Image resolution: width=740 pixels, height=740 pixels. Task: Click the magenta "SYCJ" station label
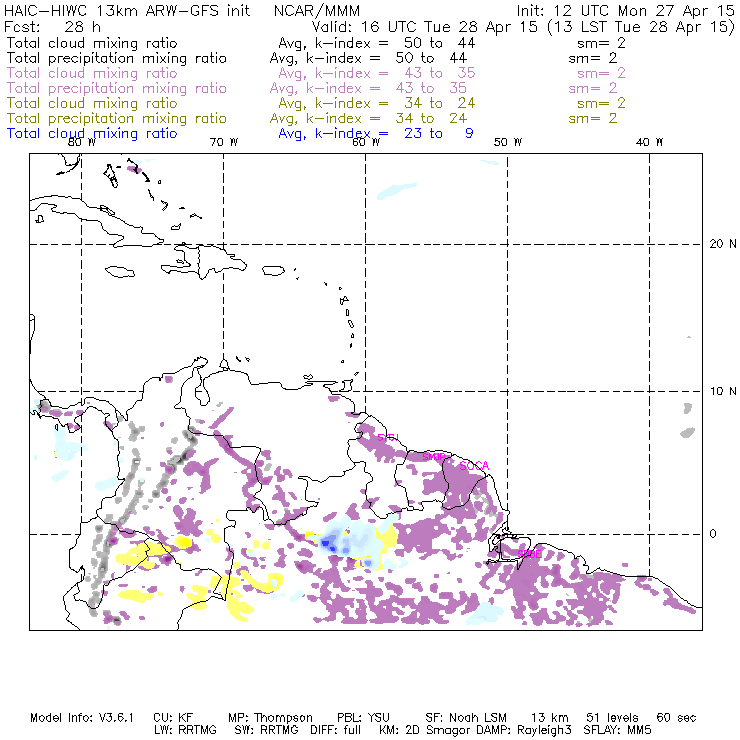[388, 438]
